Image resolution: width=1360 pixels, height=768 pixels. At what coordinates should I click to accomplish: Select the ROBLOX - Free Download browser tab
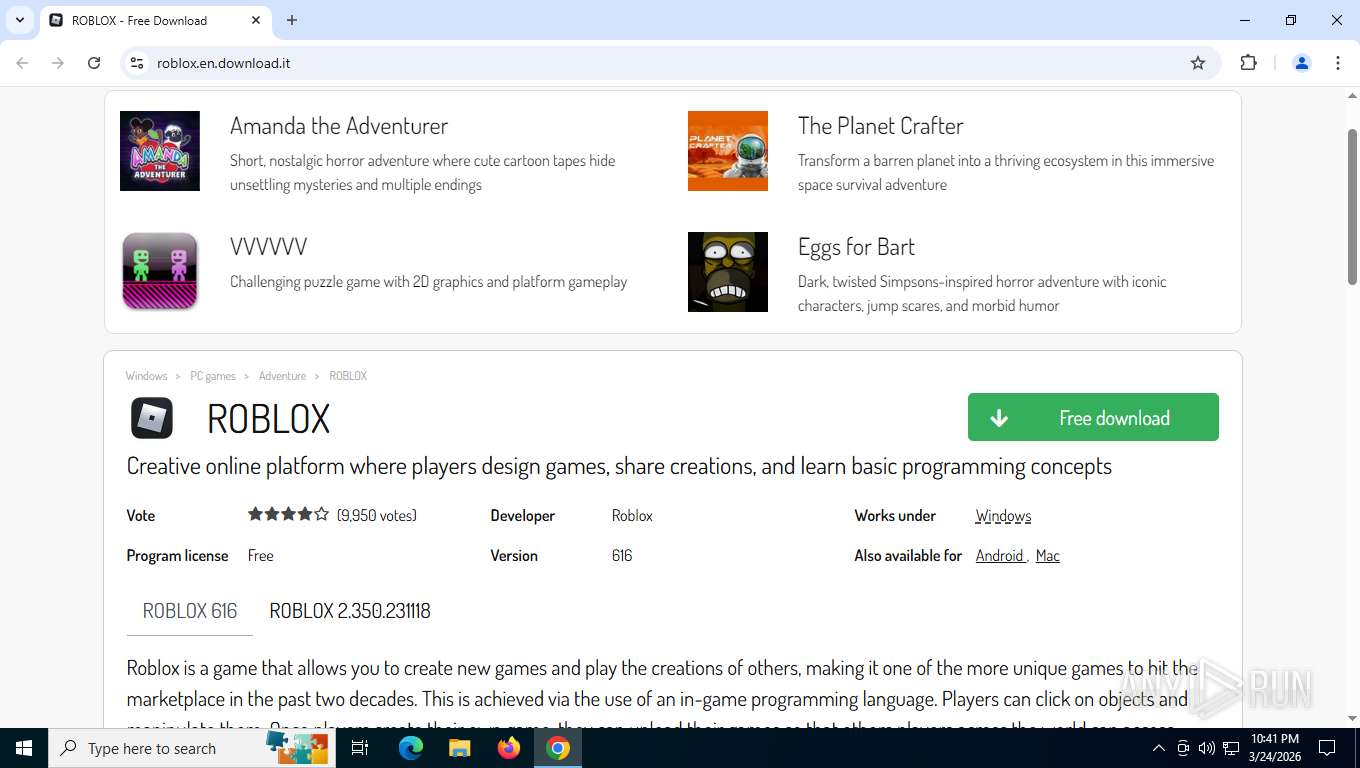point(155,20)
